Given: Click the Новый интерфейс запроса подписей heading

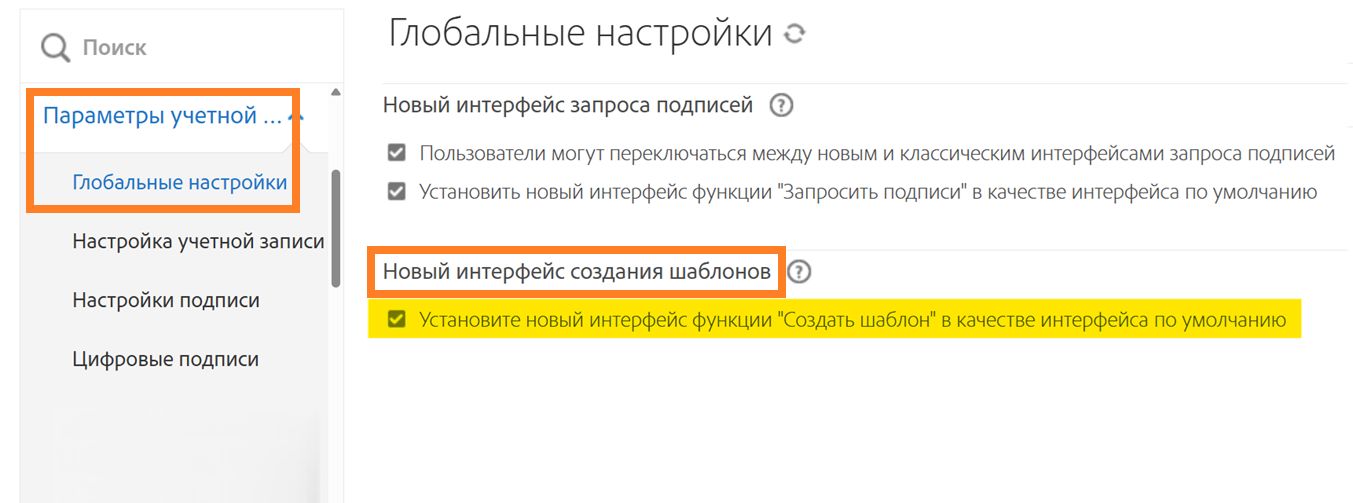Looking at the screenshot, I should (567, 105).
